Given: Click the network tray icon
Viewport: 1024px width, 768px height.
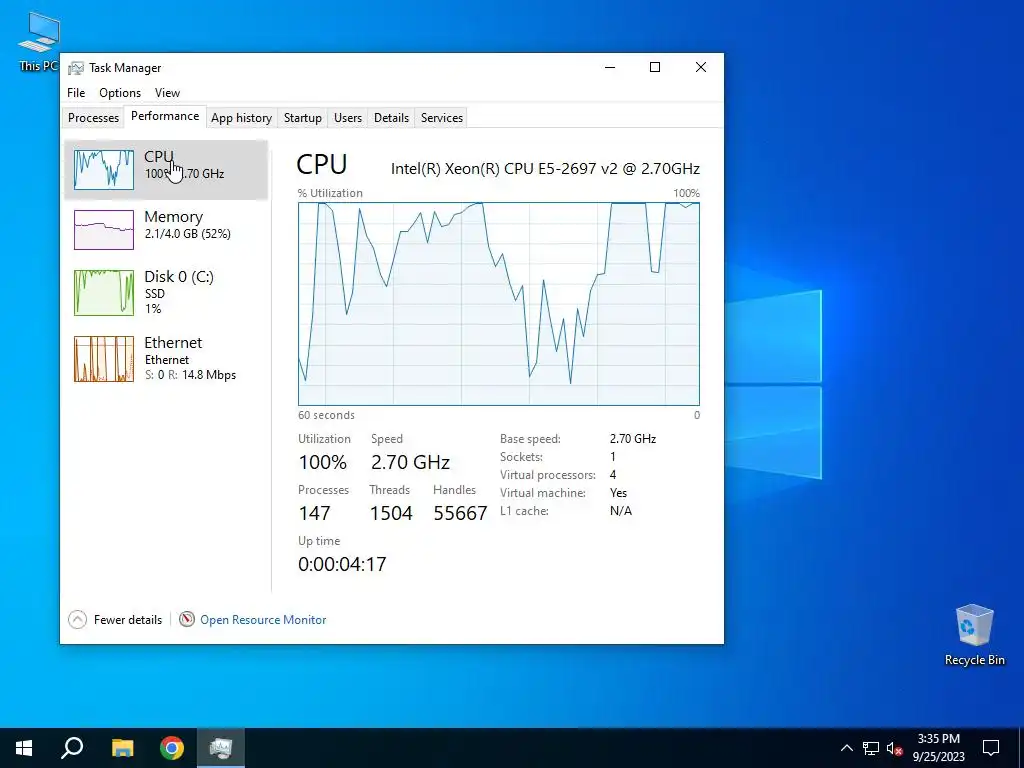Looking at the screenshot, I should coord(871,748).
